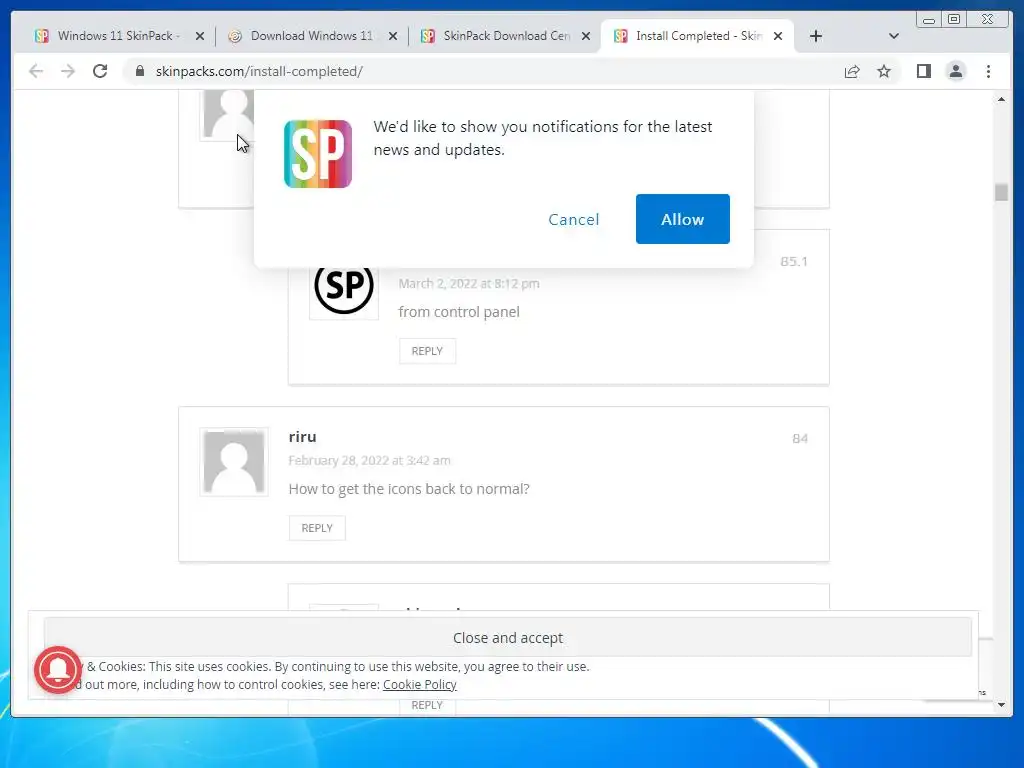Go back to the previous page
Screen dimensions: 1024x768
(x=36, y=71)
